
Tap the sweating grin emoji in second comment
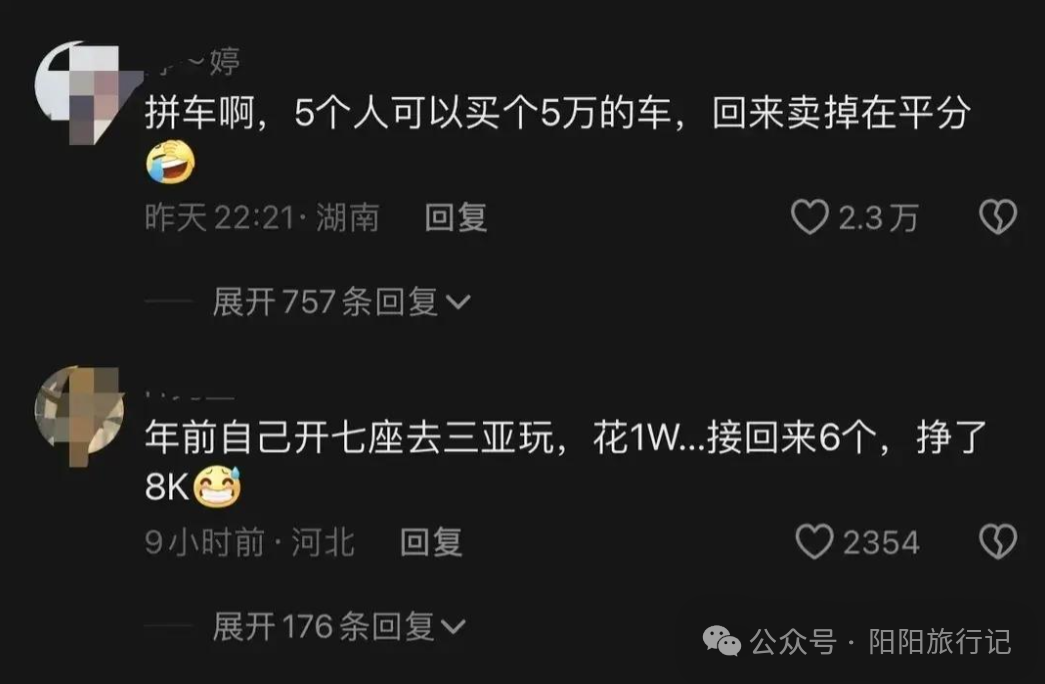[x=217, y=487]
